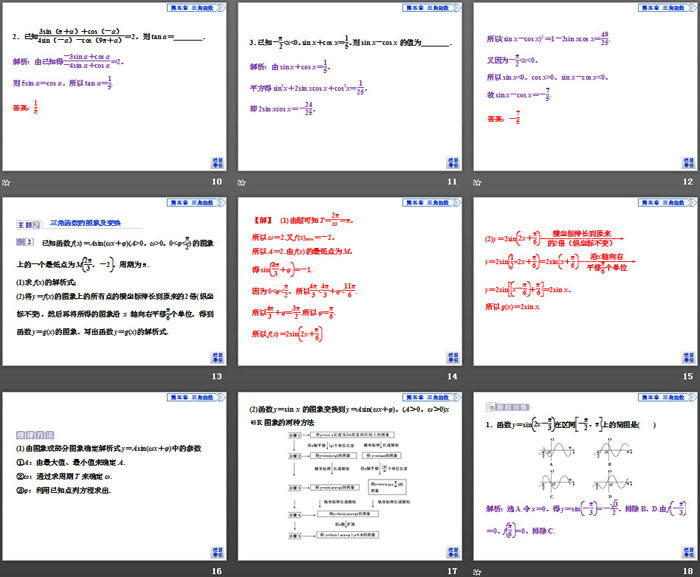Click blue corner button on slide 10
This screenshot has width=700, height=577.
[x=215, y=163]
